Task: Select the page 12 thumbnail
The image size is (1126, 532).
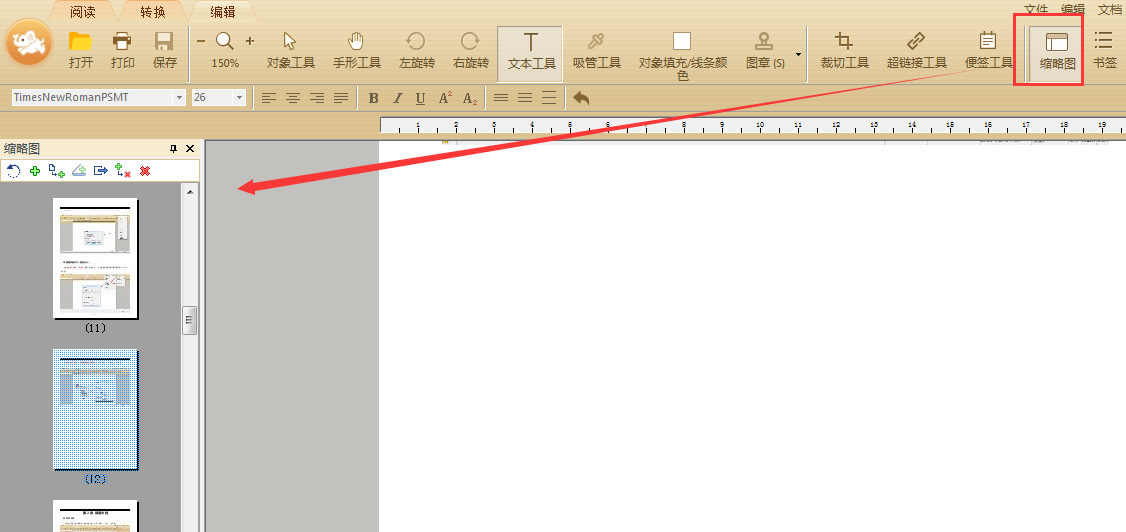Action: 96,410
